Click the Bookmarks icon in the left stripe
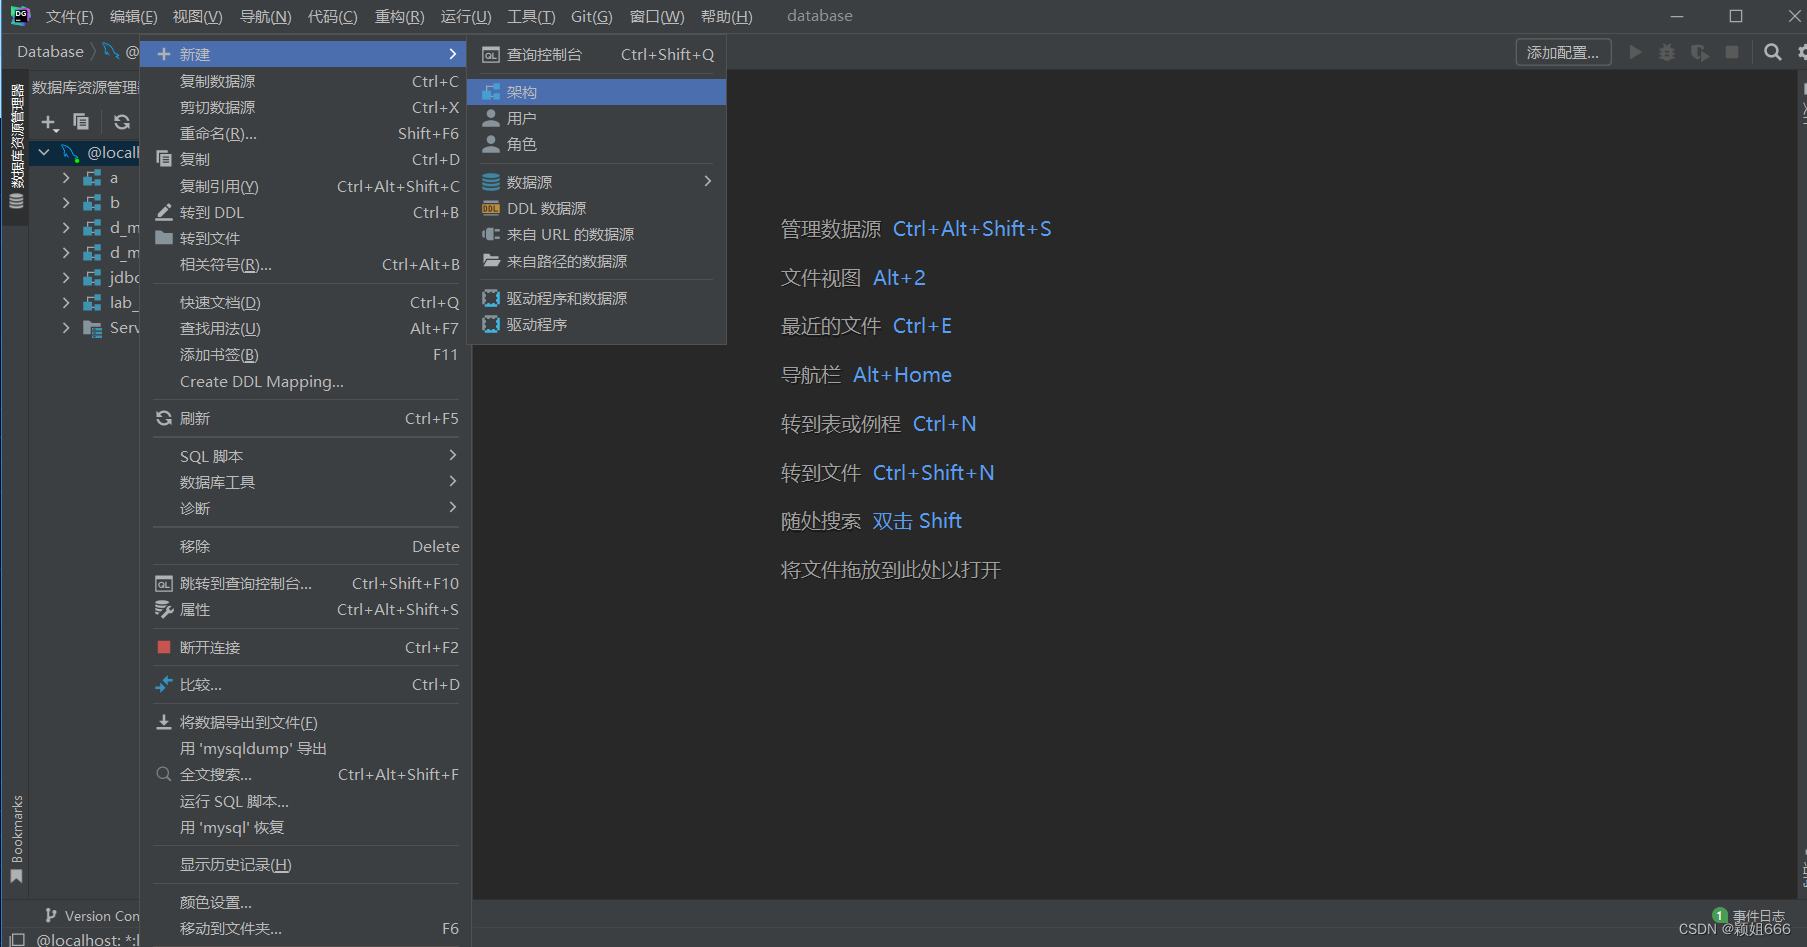1807x947 pixels. click(15, 876)
